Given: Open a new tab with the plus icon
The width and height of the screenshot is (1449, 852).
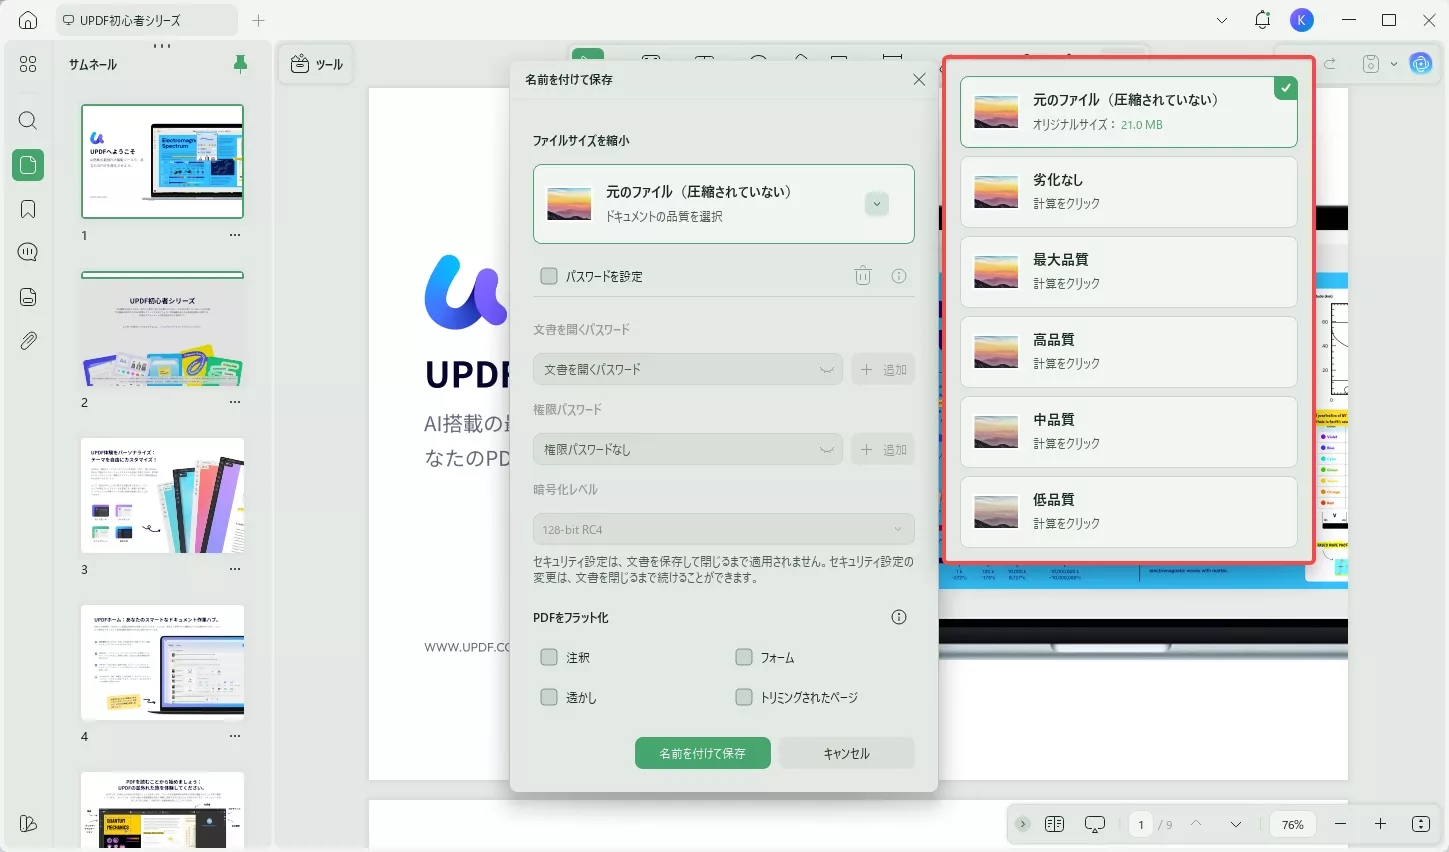Looking at the screenshot, I should pos(258,20).
